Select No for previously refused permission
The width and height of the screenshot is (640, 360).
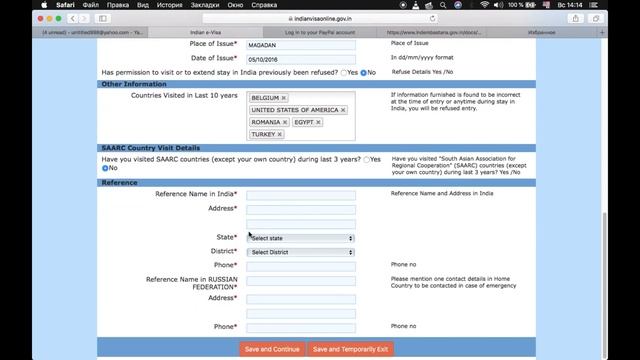363,73
